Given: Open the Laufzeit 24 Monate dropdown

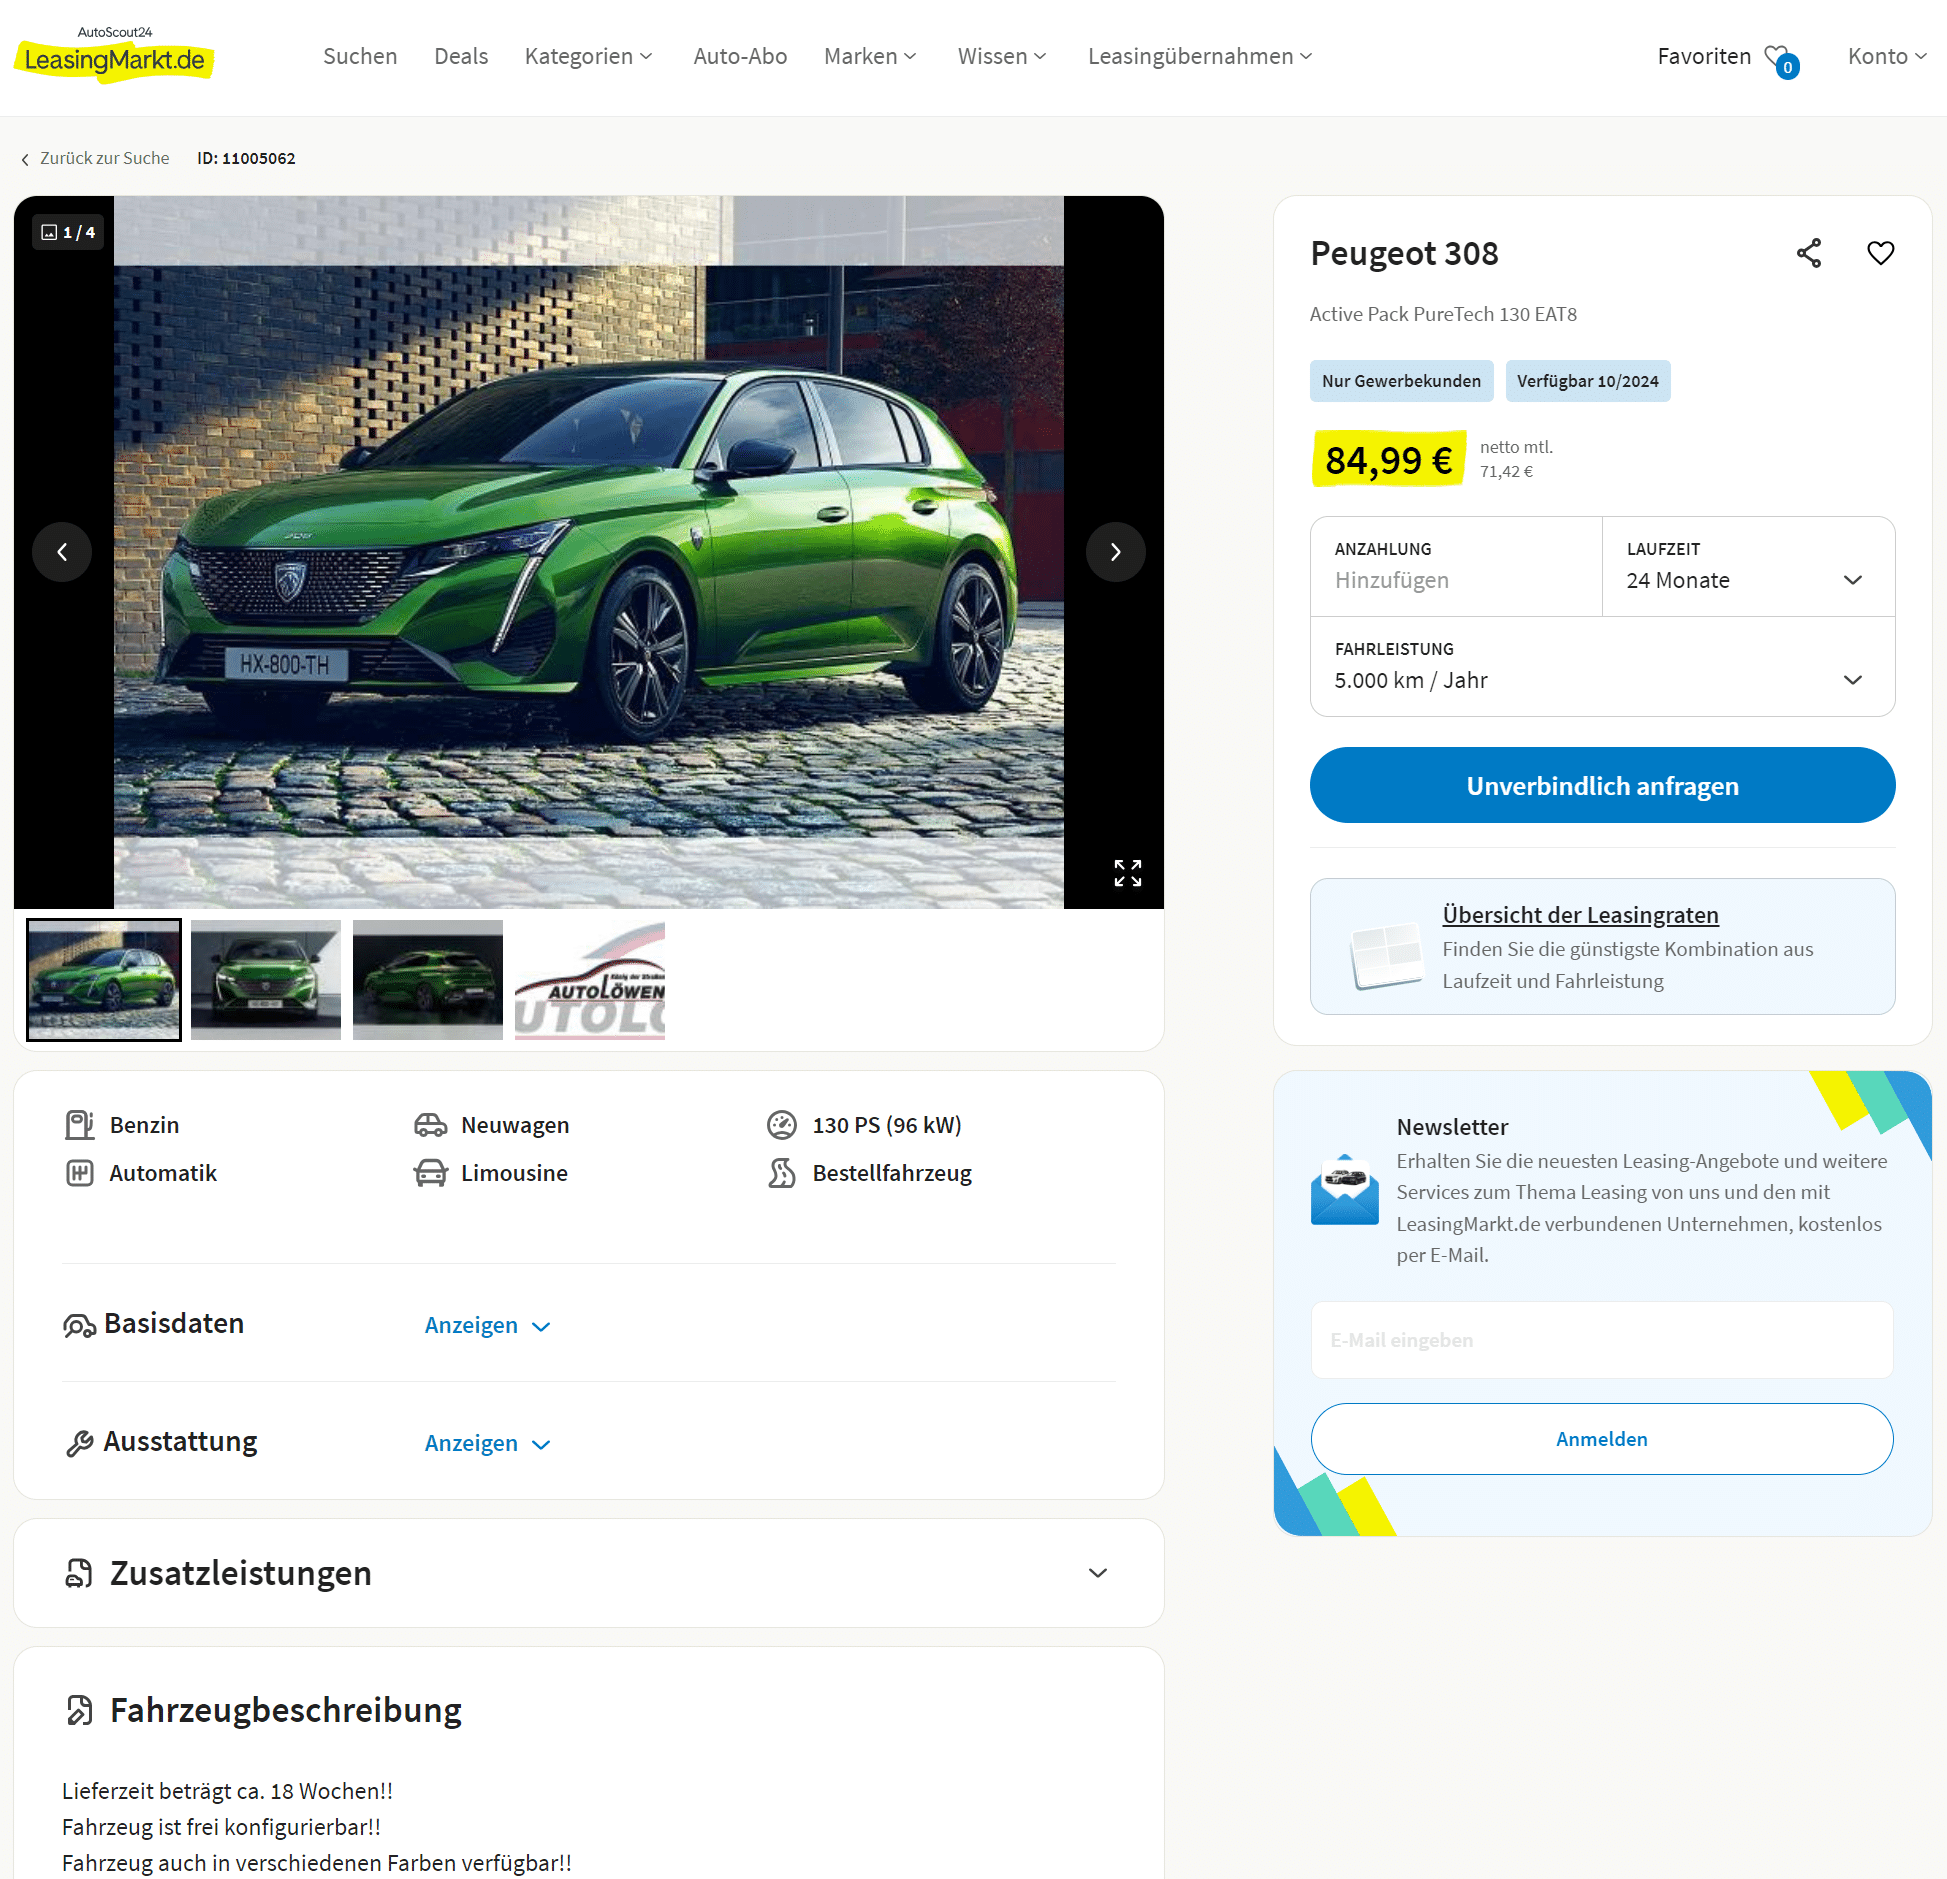Looking at the screenshot, I should pyautogui.click(x=1748, y=567).
